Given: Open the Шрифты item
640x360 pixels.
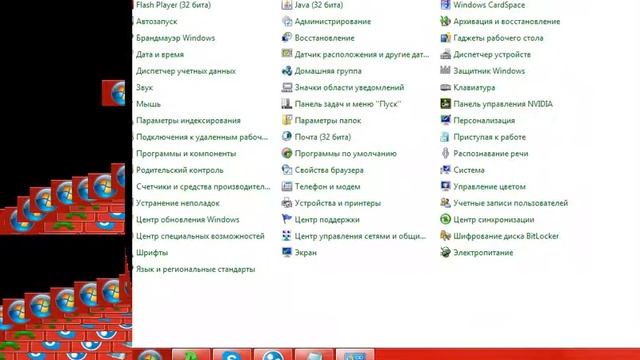Looking at the screenshot, I should pos(152,252).
